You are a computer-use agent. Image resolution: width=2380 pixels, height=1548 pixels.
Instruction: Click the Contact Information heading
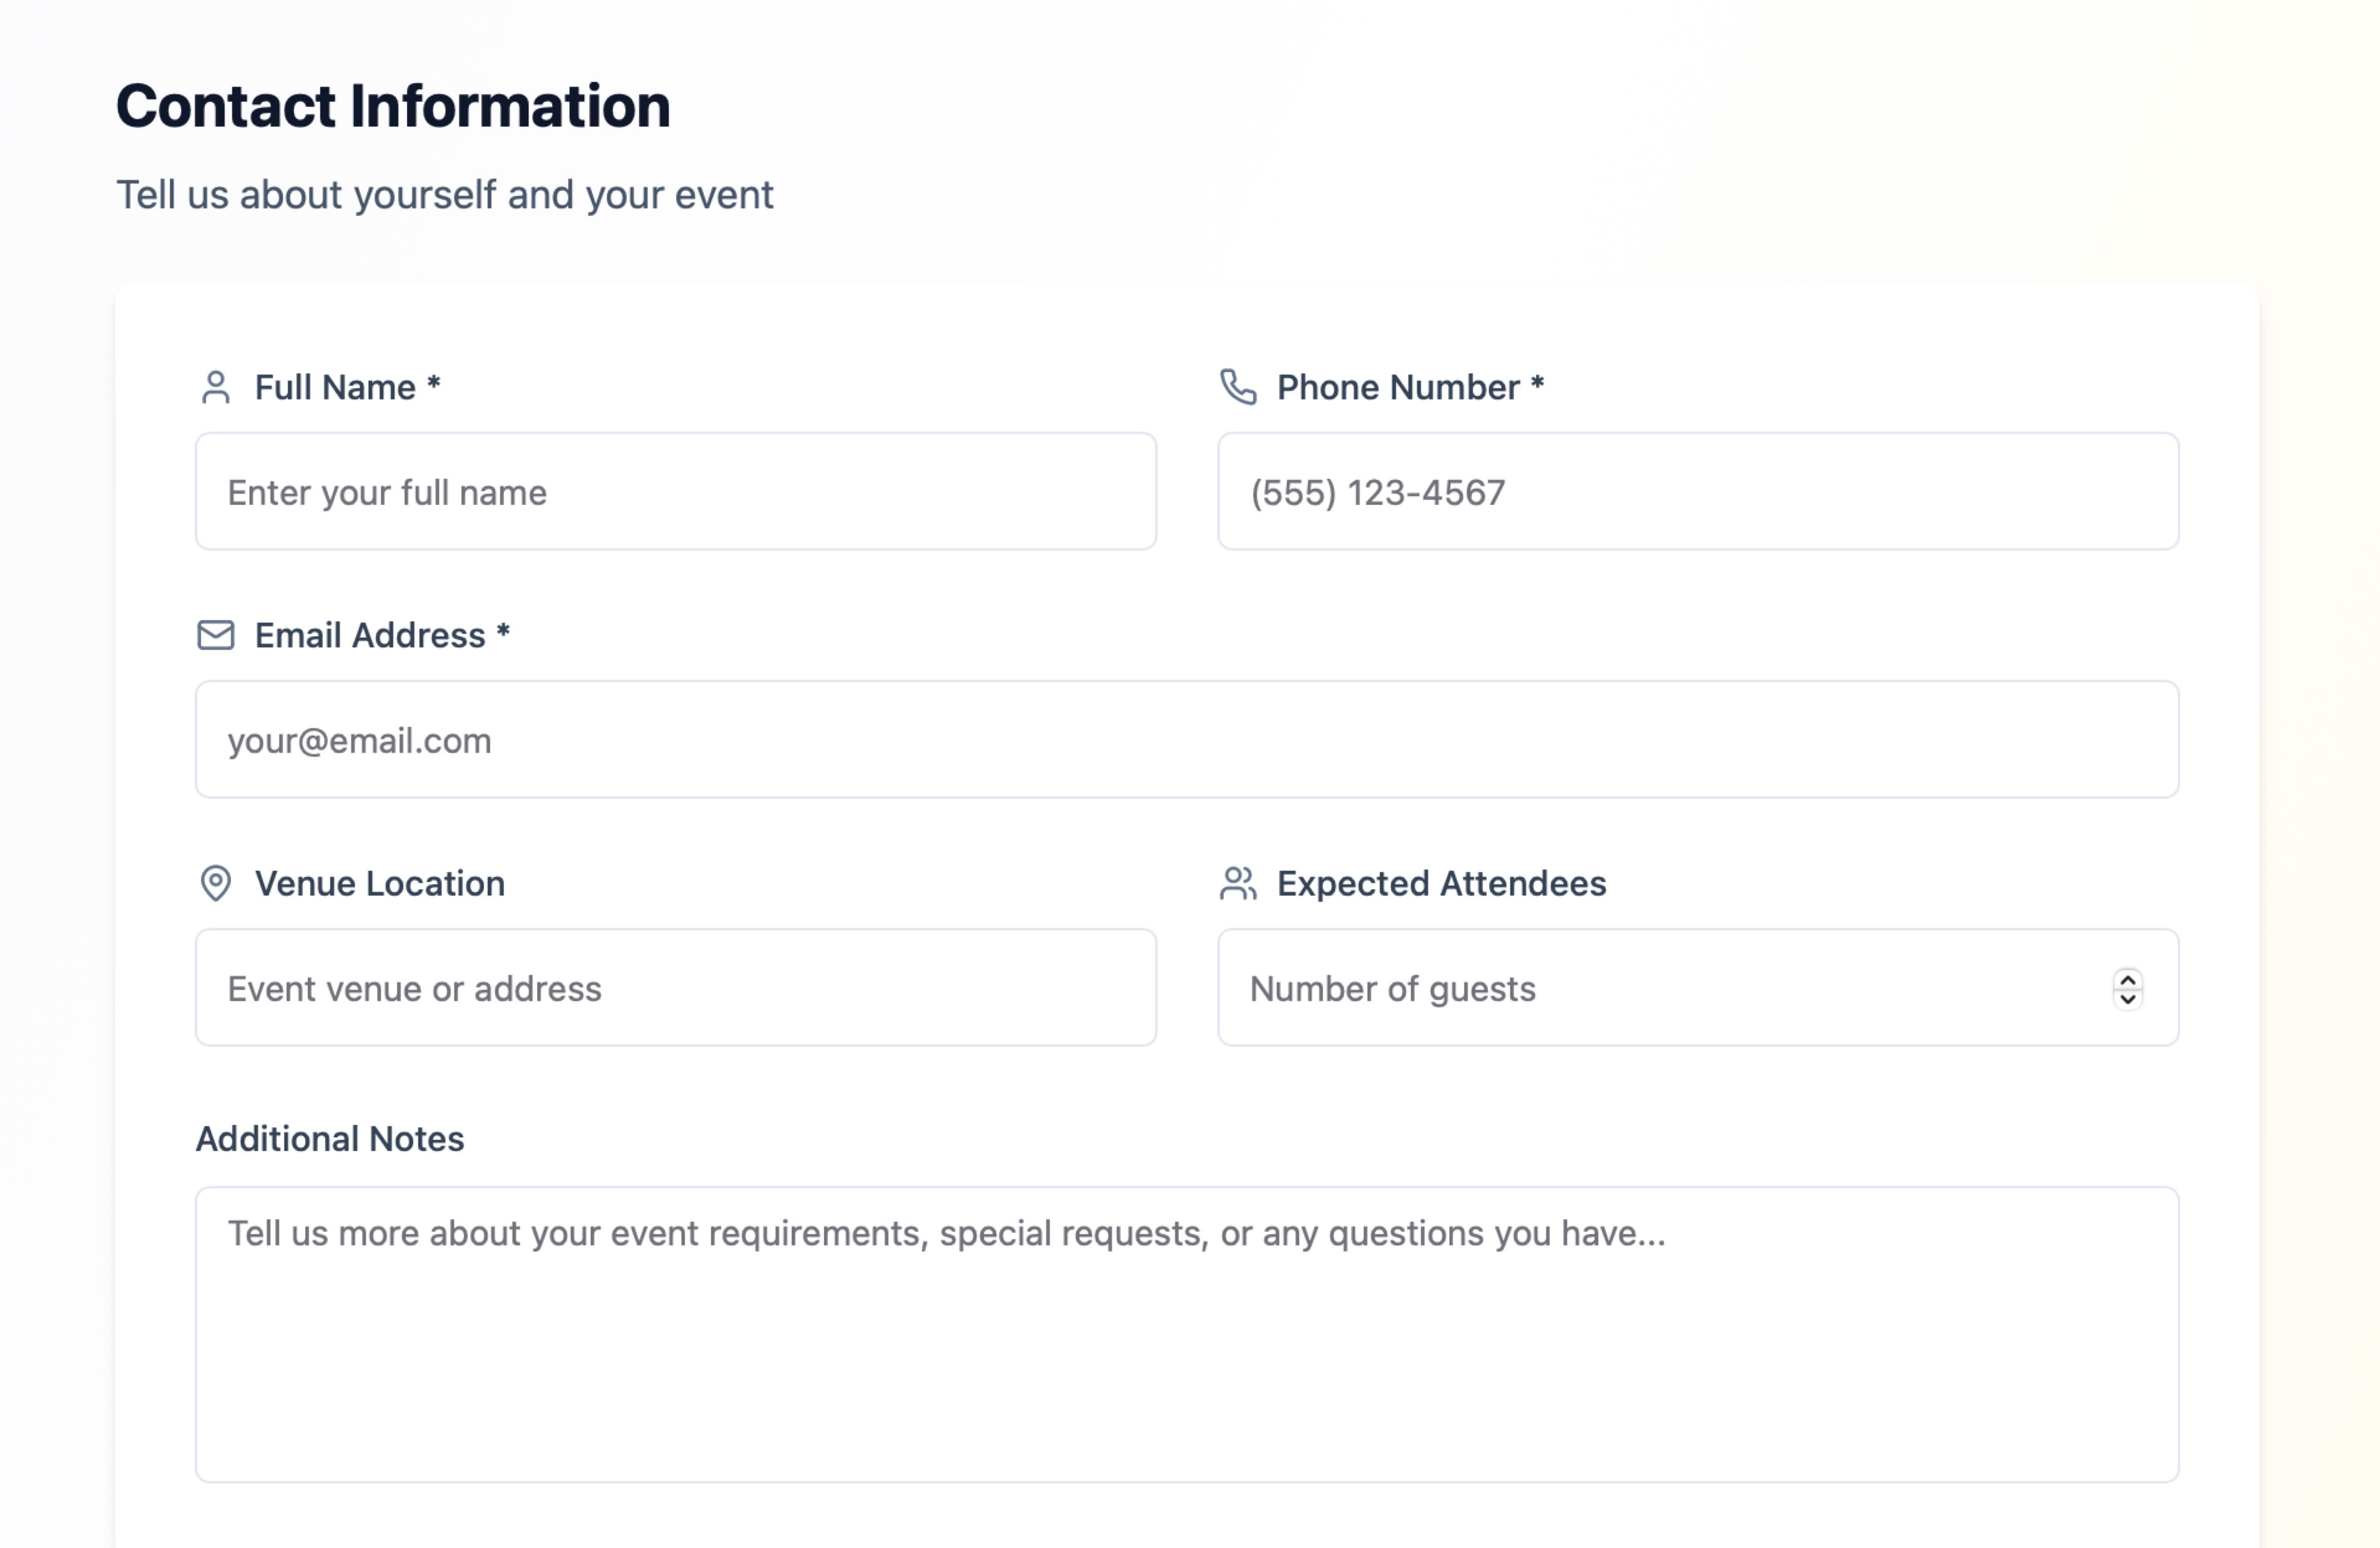393,106
